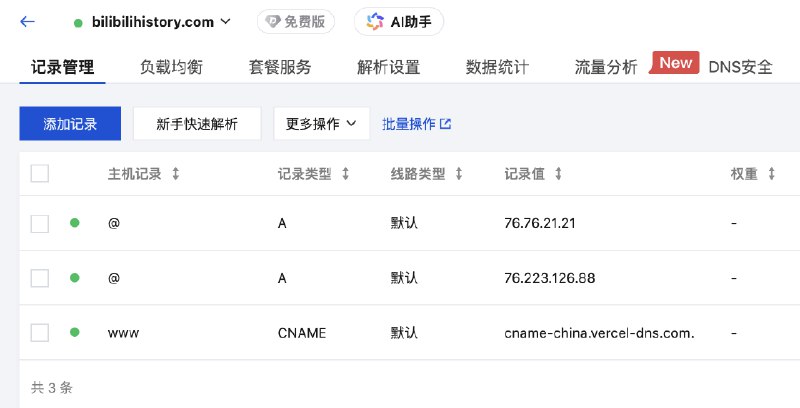The image size is (800, 408).
Task: Open the 批量操作 link
Action: point(416,123)
